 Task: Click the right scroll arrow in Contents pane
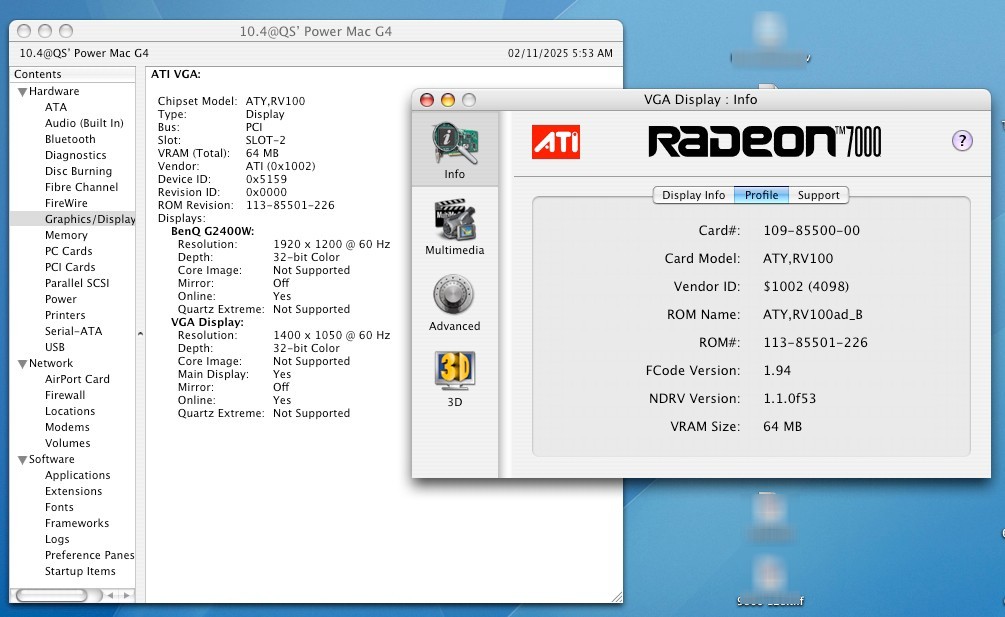127,595
